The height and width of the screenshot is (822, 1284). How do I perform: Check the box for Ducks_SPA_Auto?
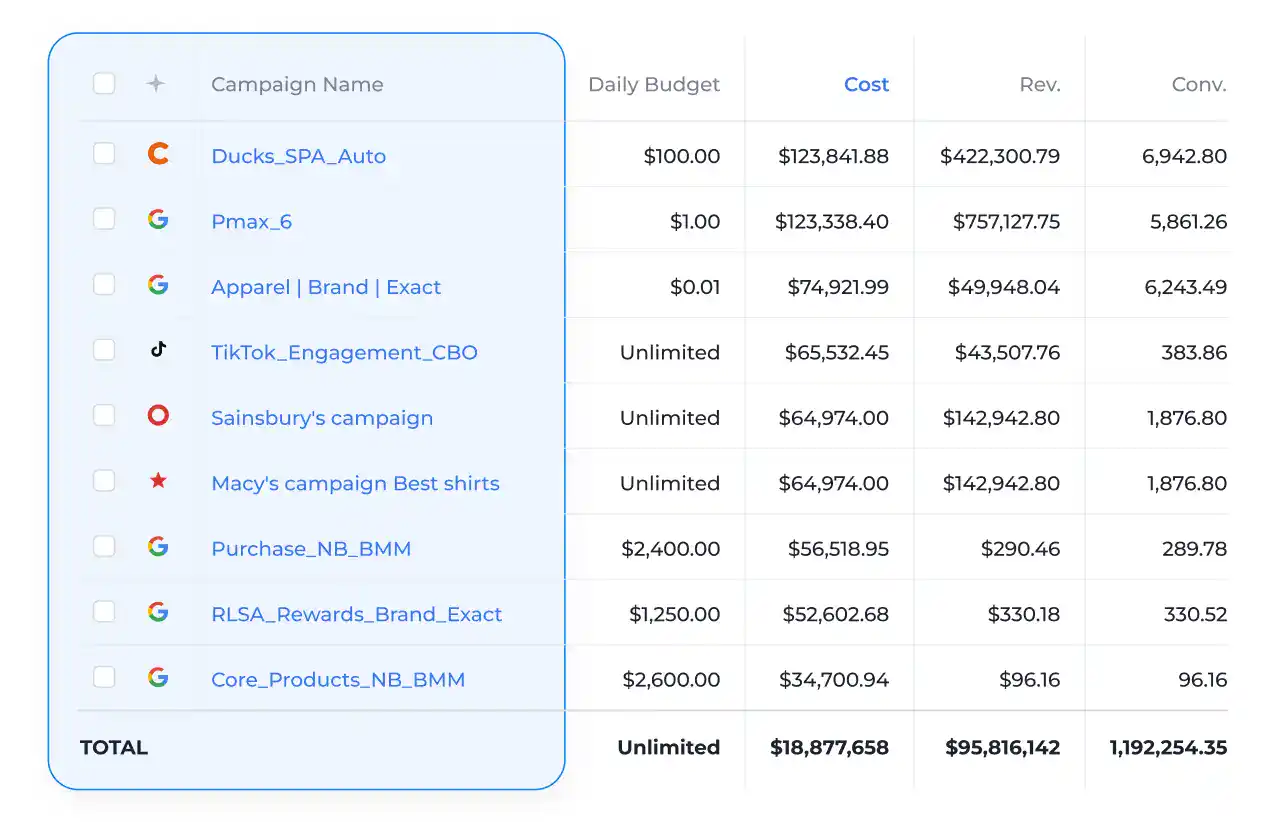point(104,154)
